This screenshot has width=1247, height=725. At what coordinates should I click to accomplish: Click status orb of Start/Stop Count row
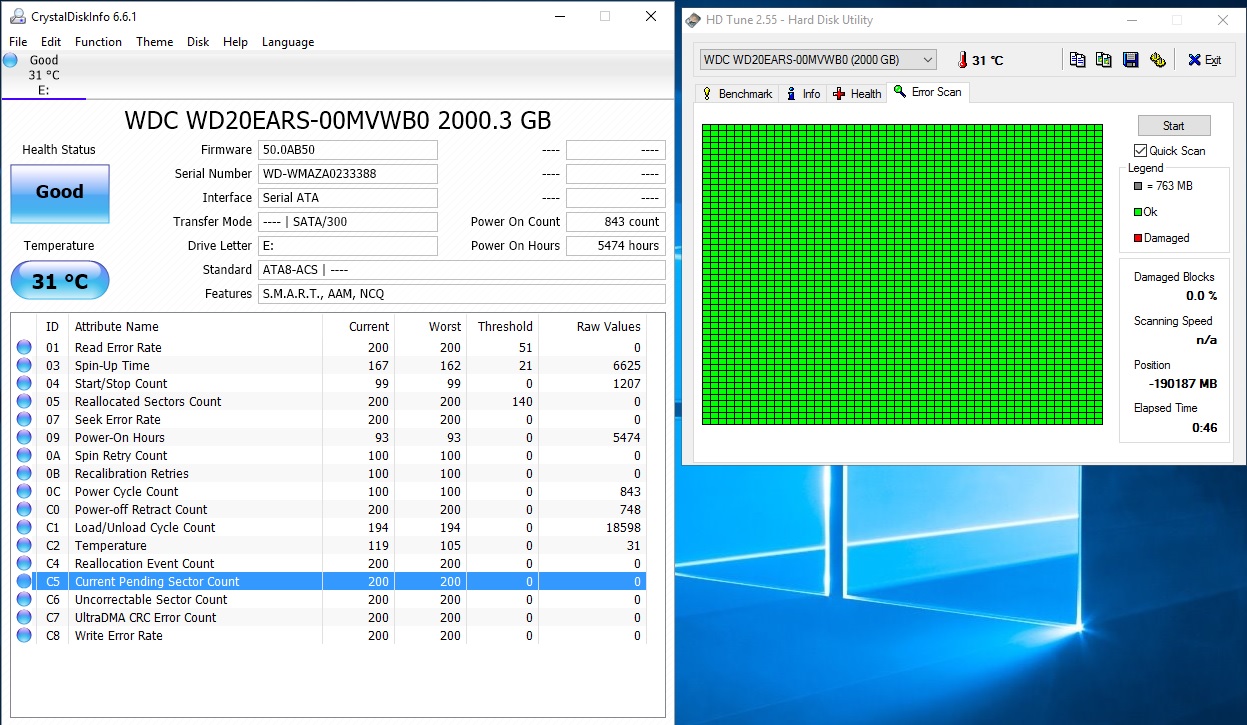24,384
